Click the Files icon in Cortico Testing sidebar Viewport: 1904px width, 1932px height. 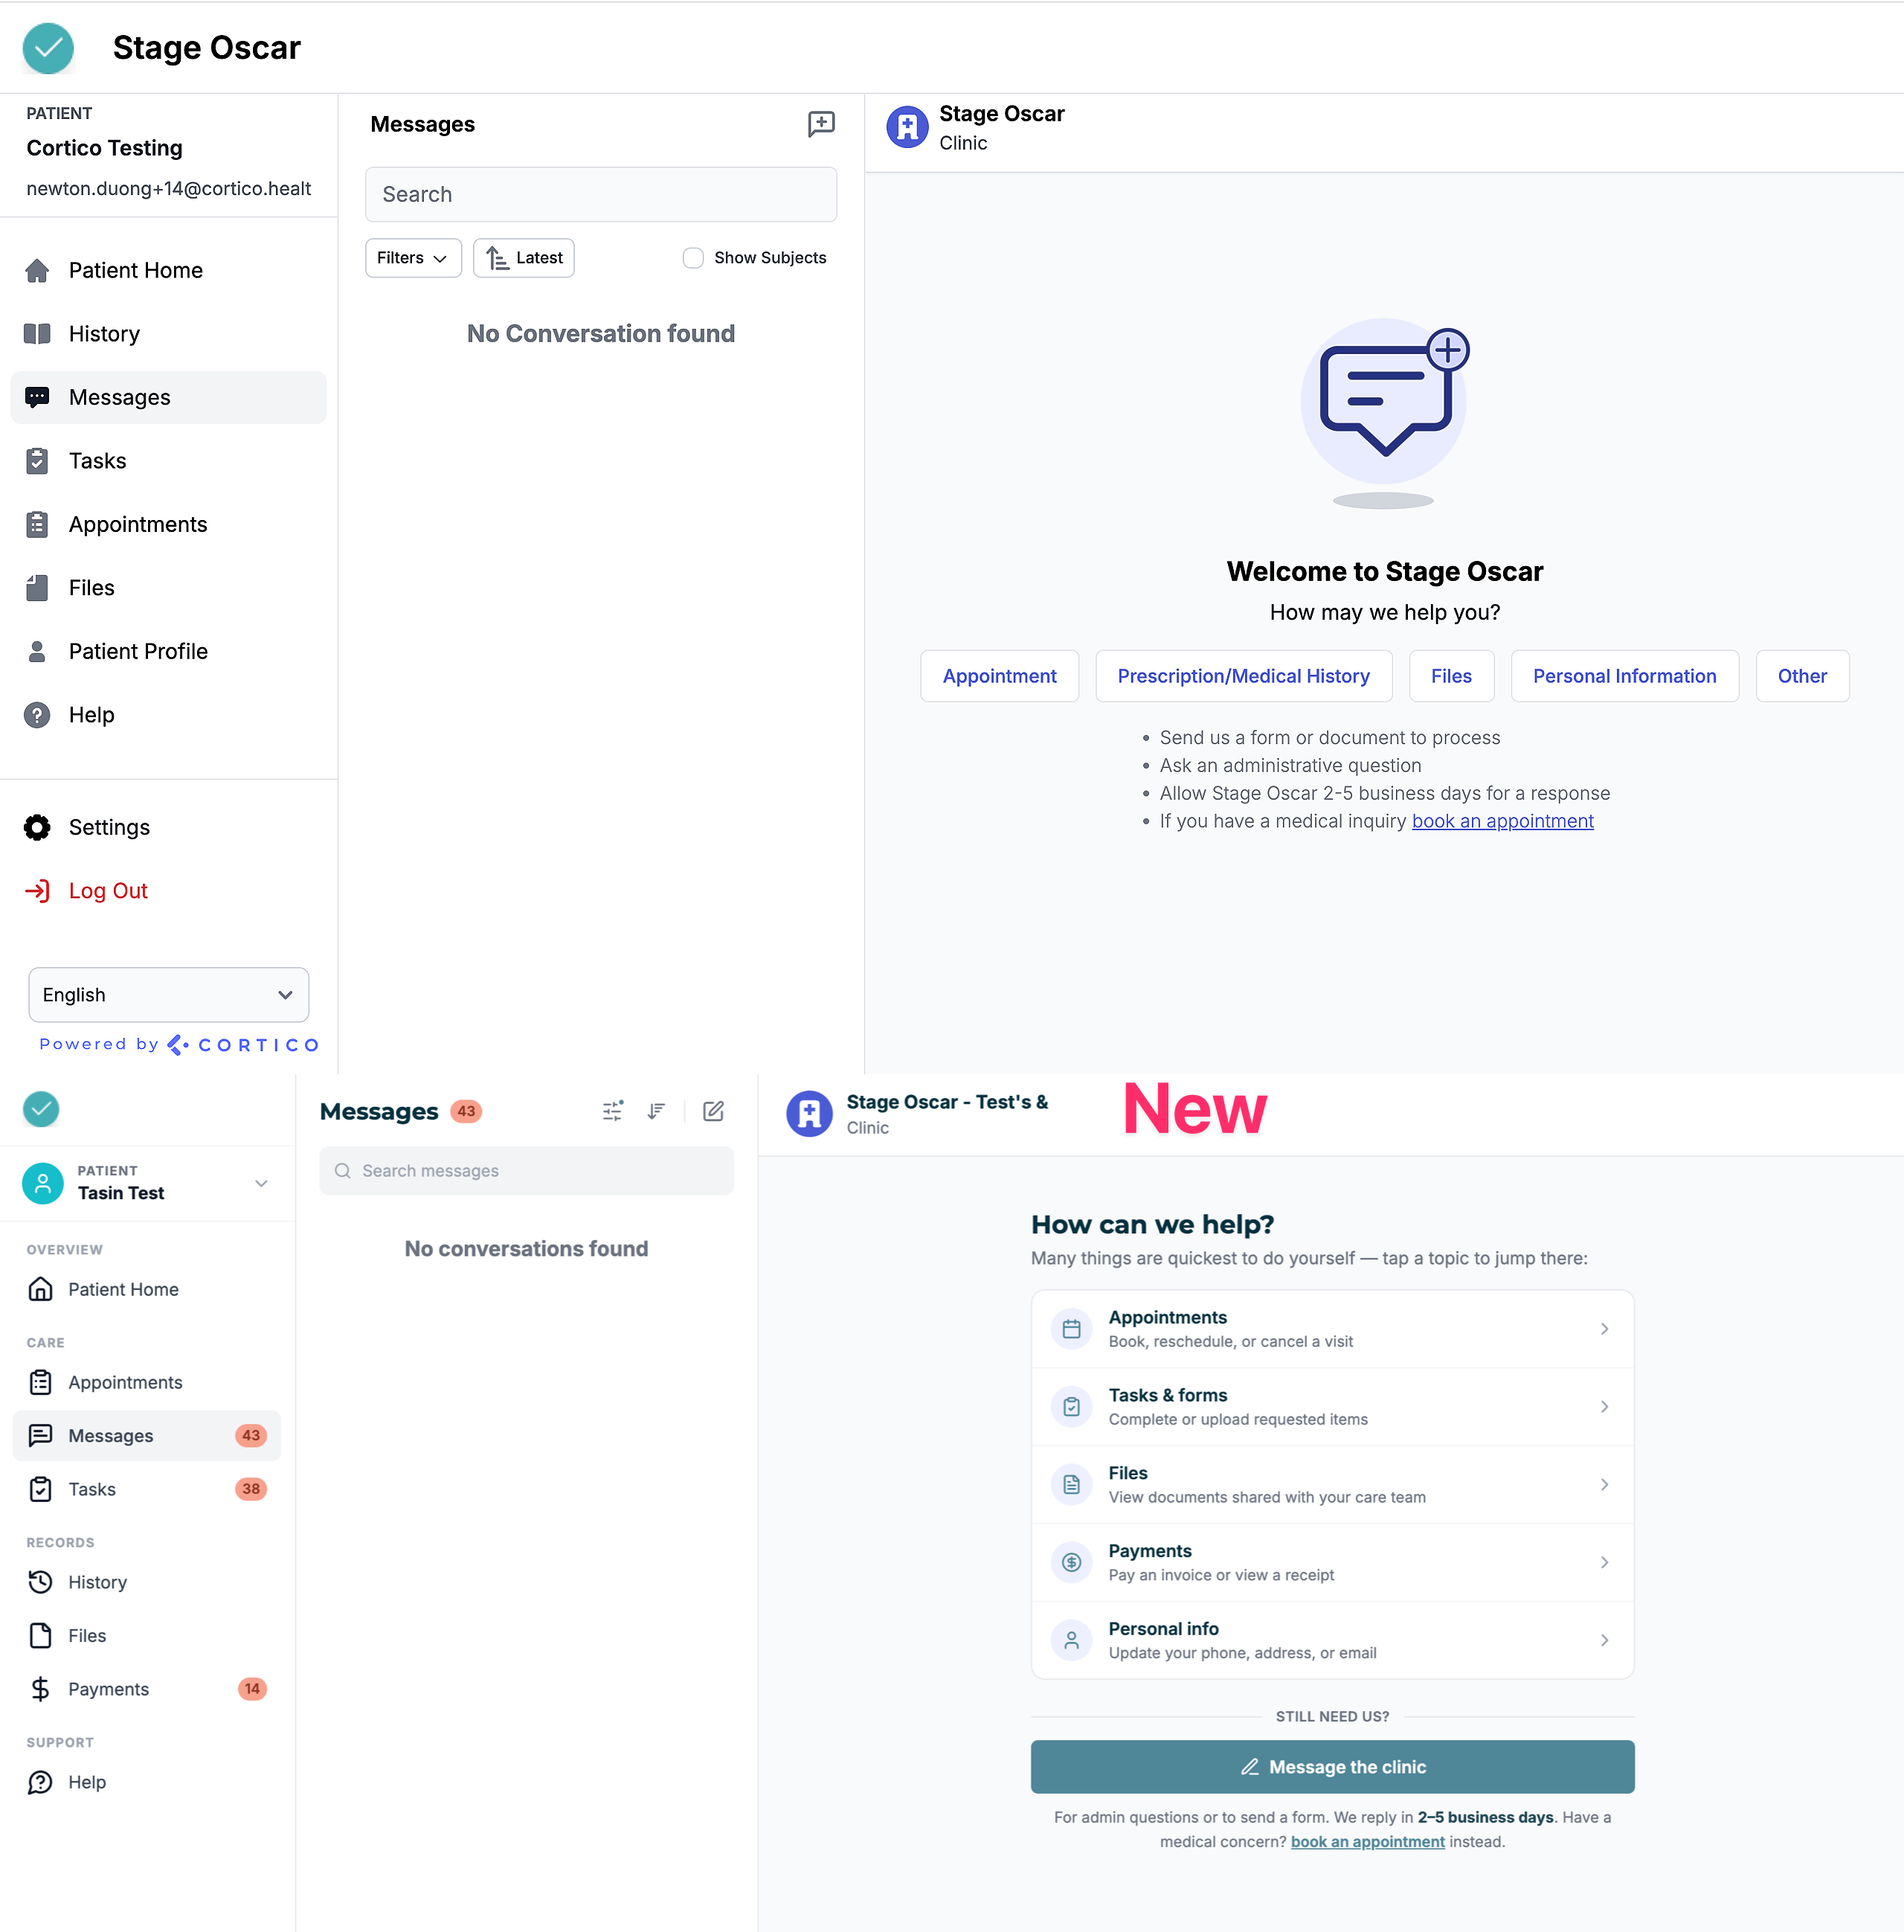(x=37, y=588)
